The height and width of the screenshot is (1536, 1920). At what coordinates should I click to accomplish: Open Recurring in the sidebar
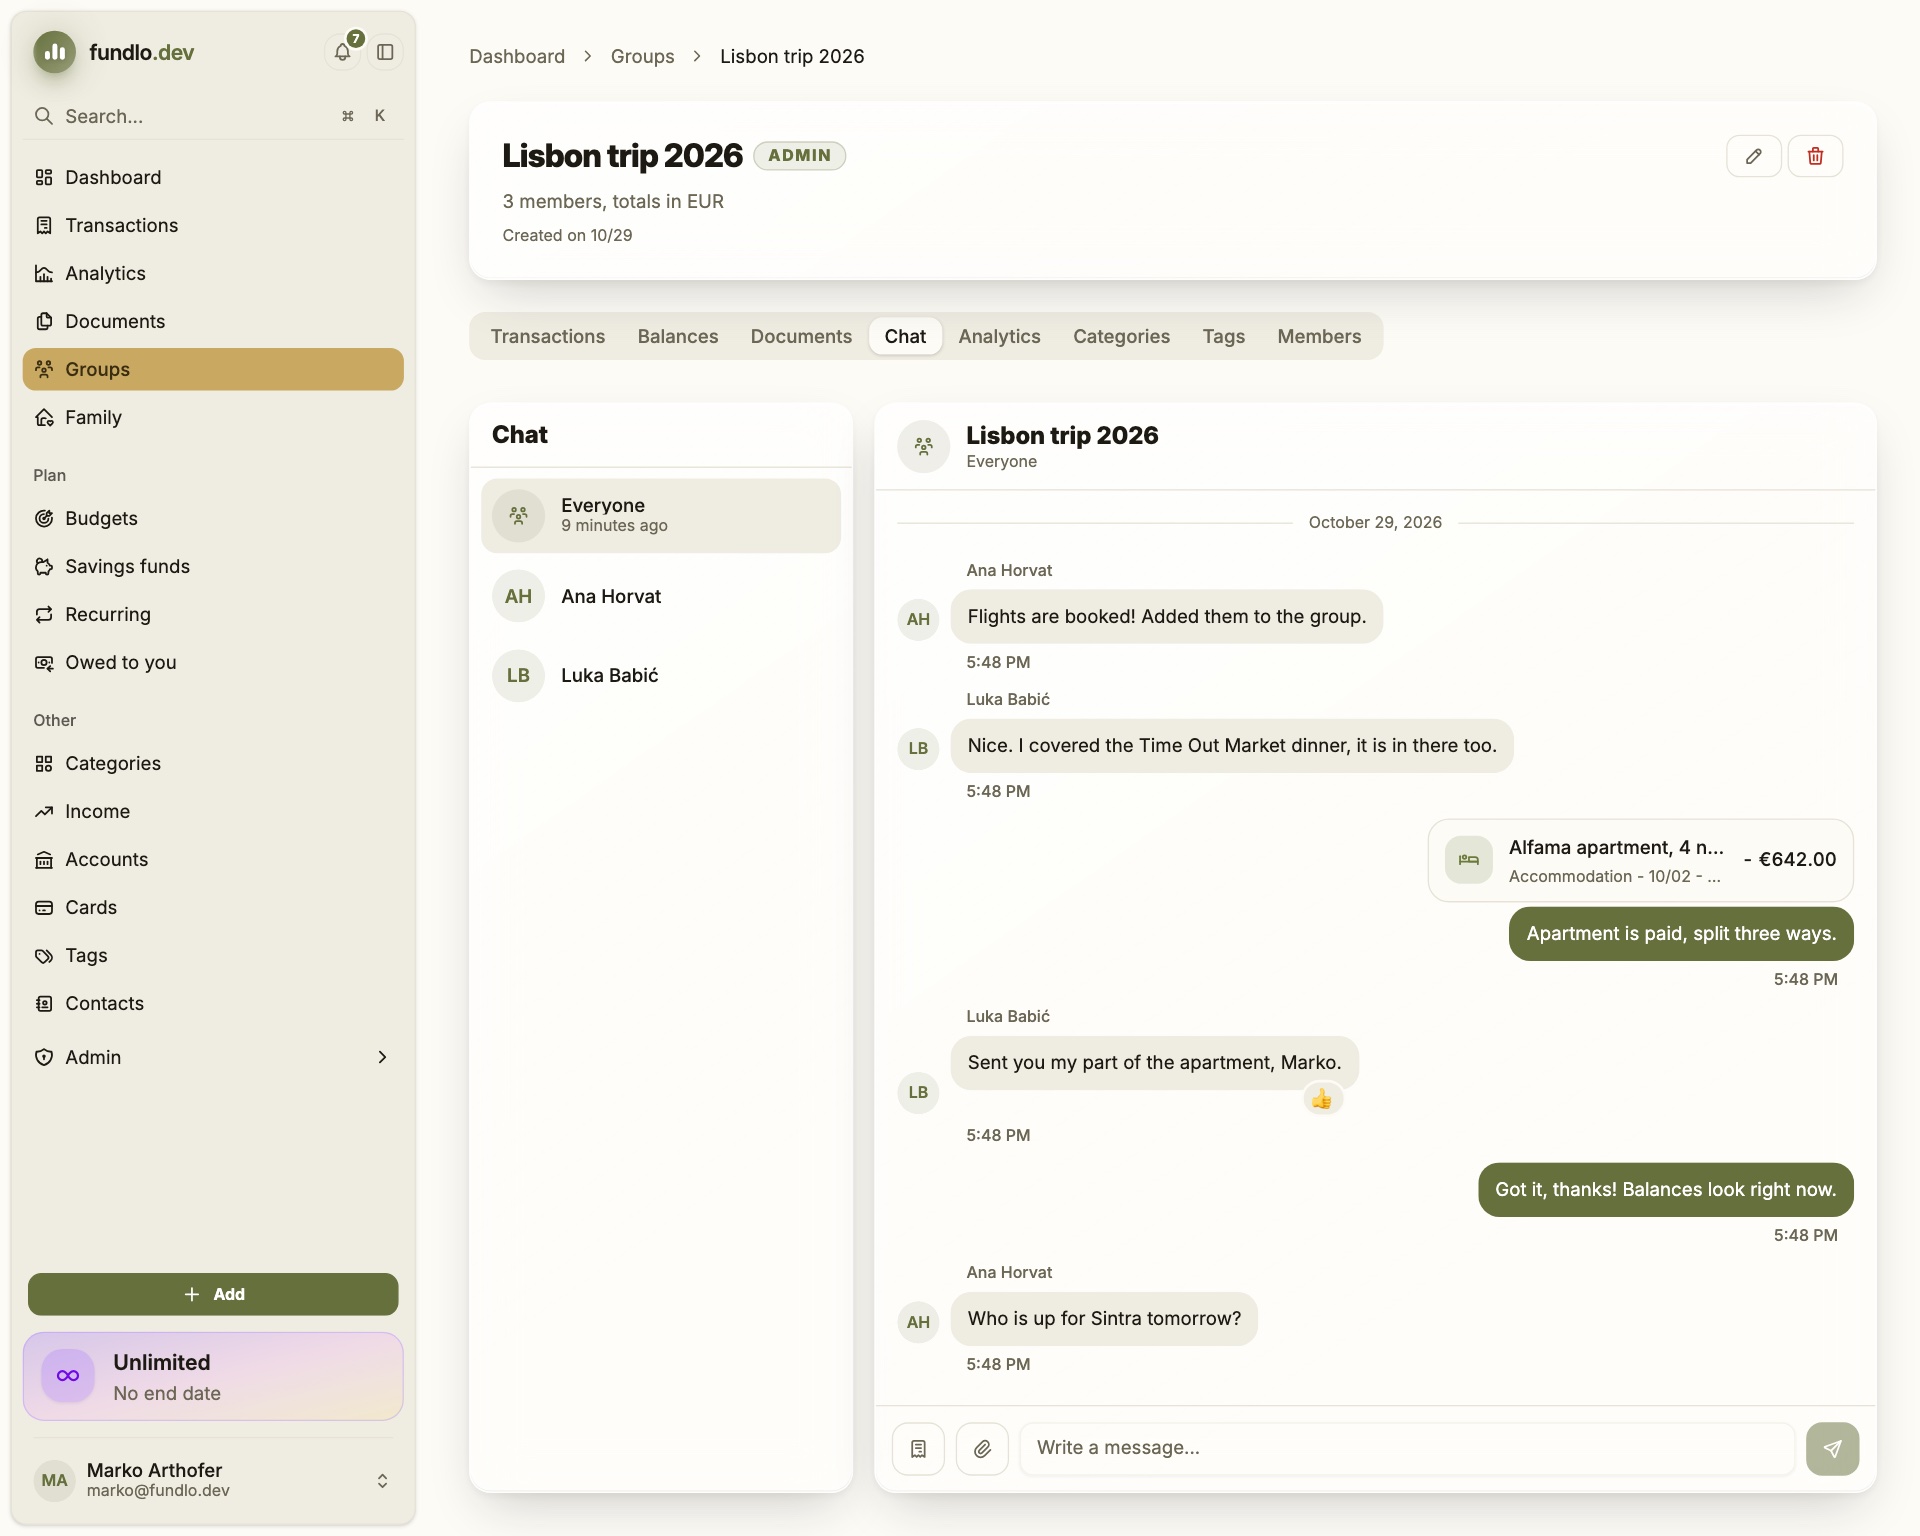213,614
